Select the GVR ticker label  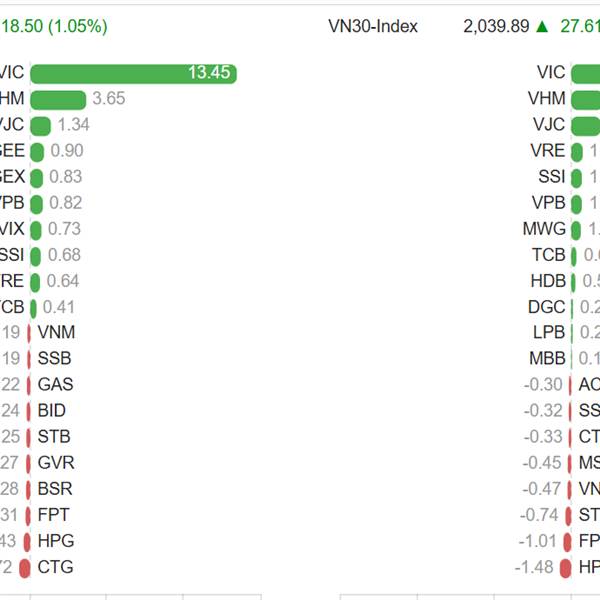[x=56, y=463]
